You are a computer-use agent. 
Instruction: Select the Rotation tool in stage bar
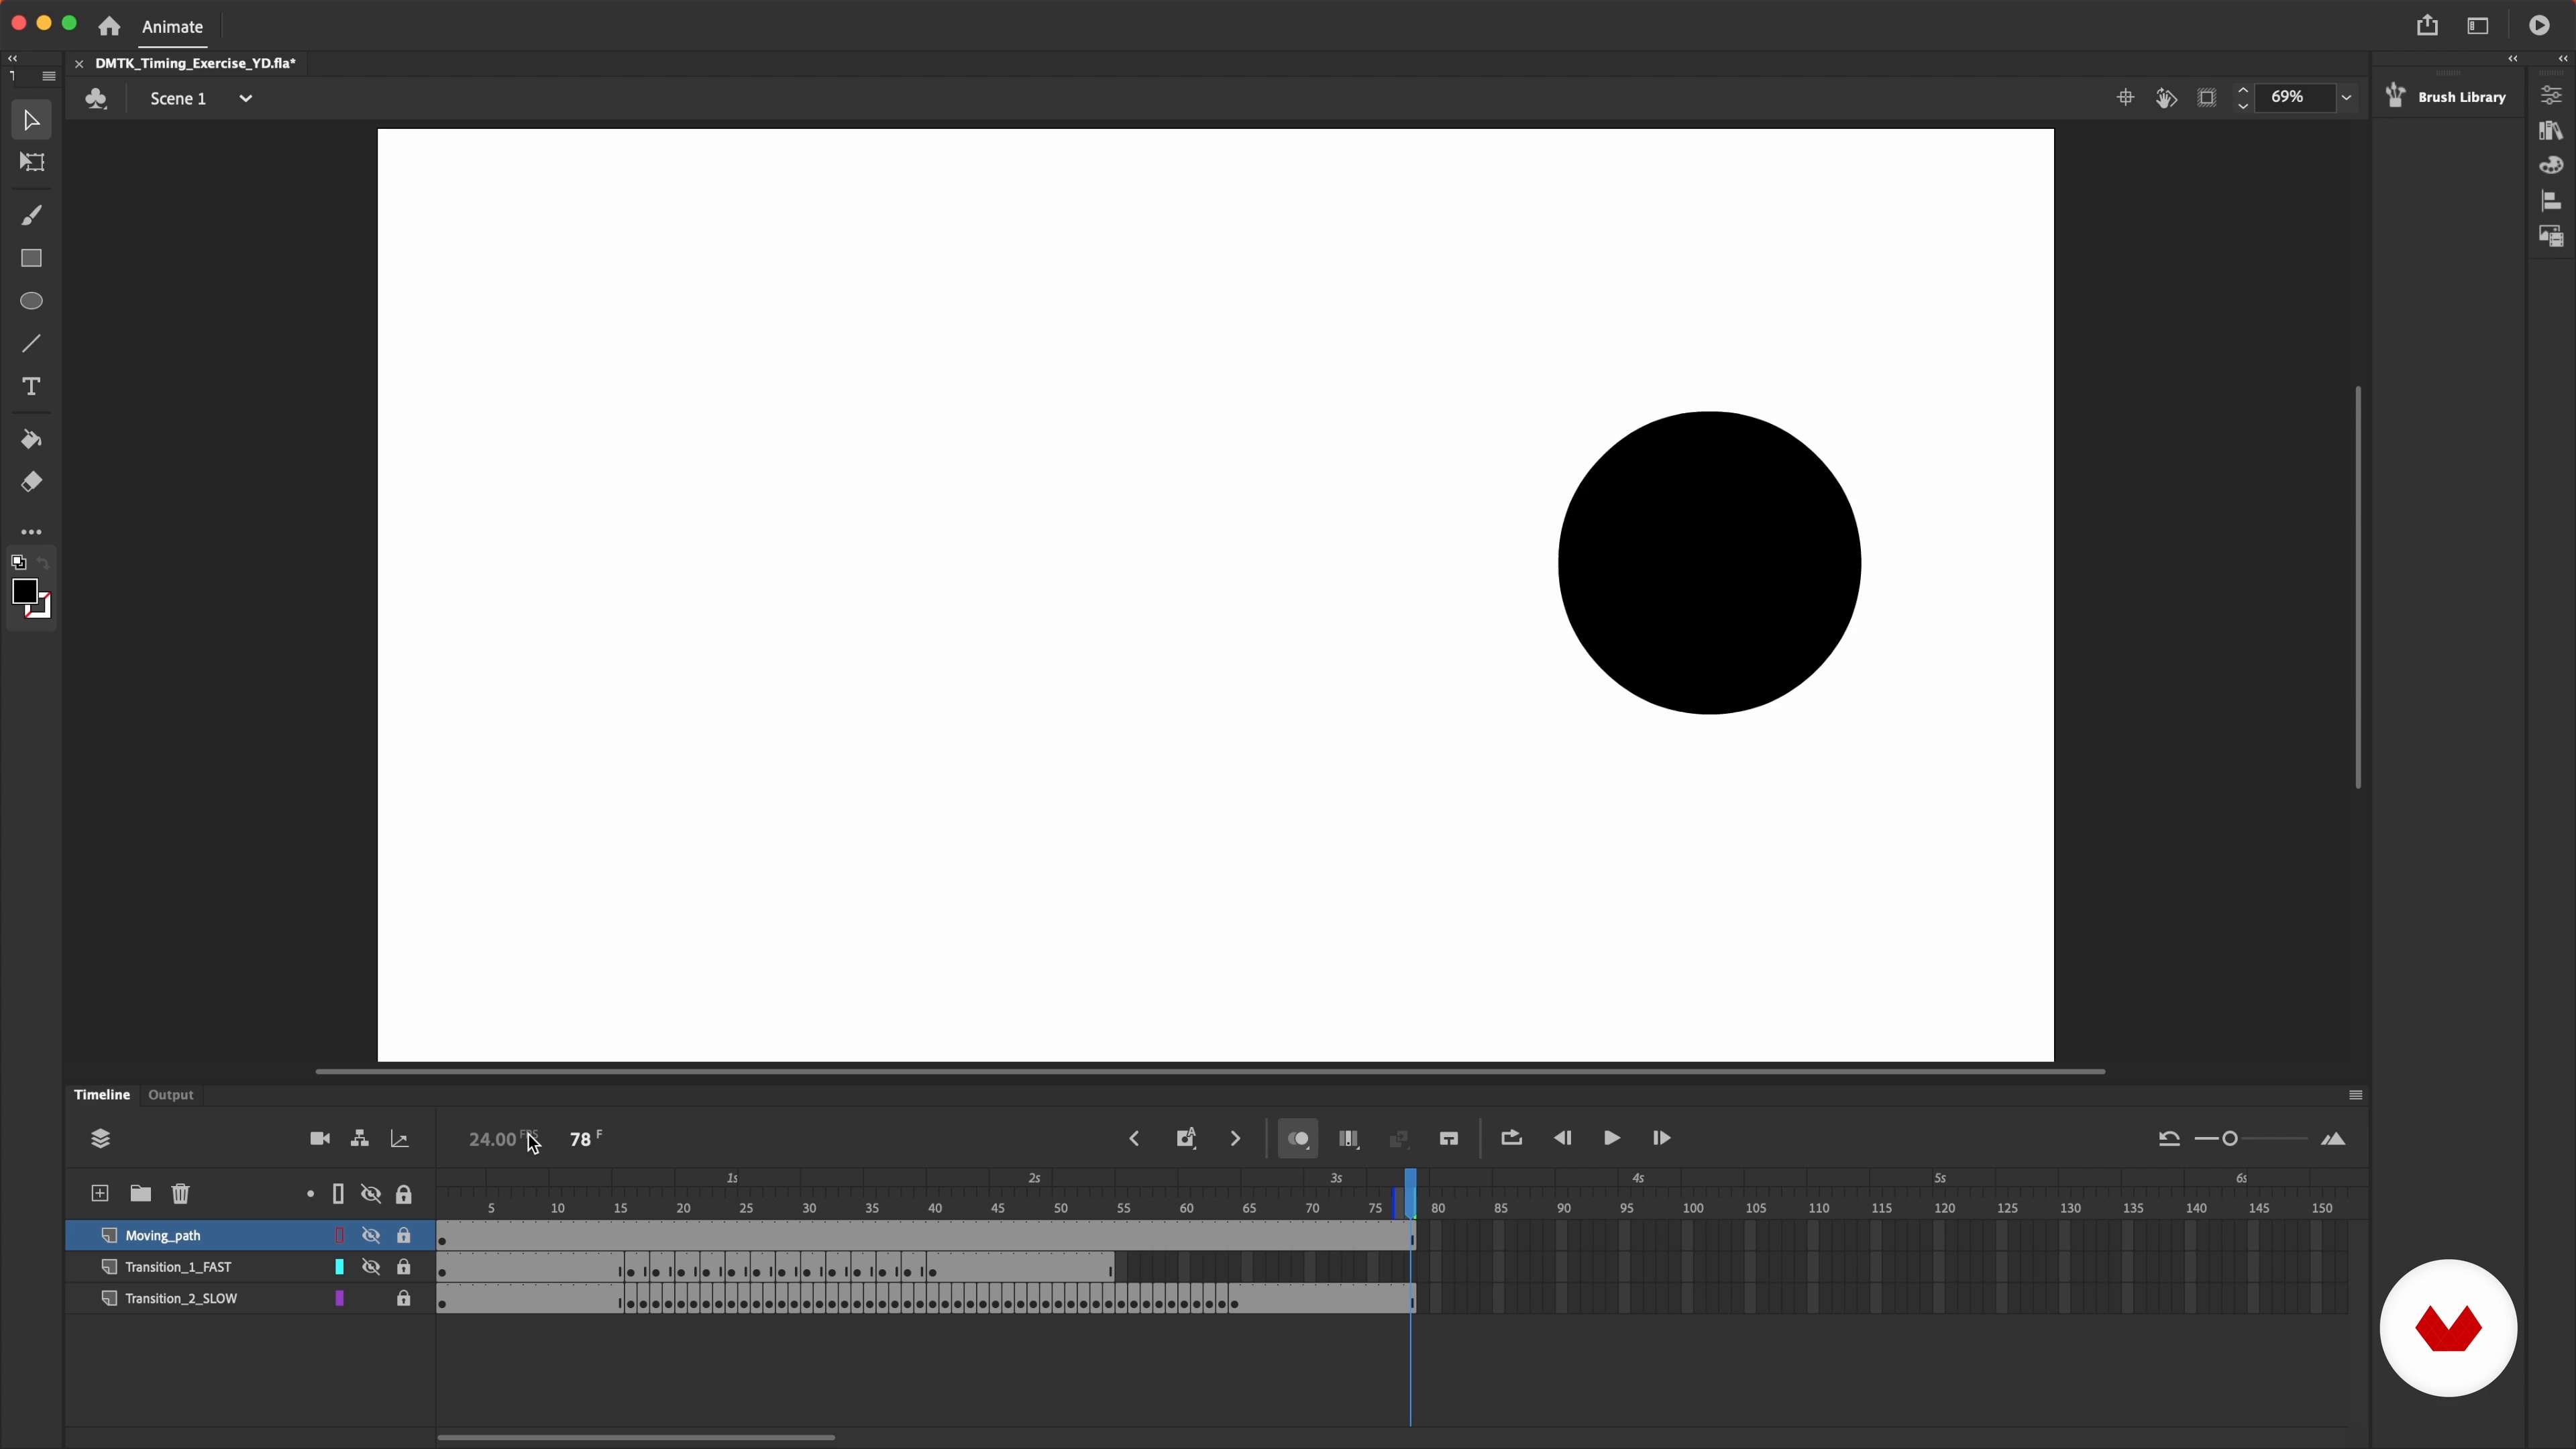2166,97
